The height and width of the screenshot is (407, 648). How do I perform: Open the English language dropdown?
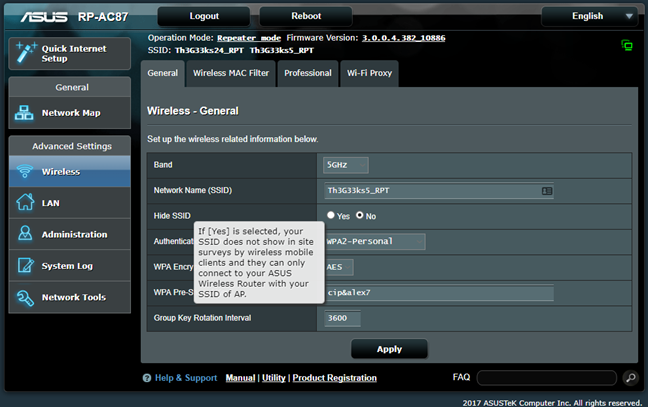coord(592,16)
